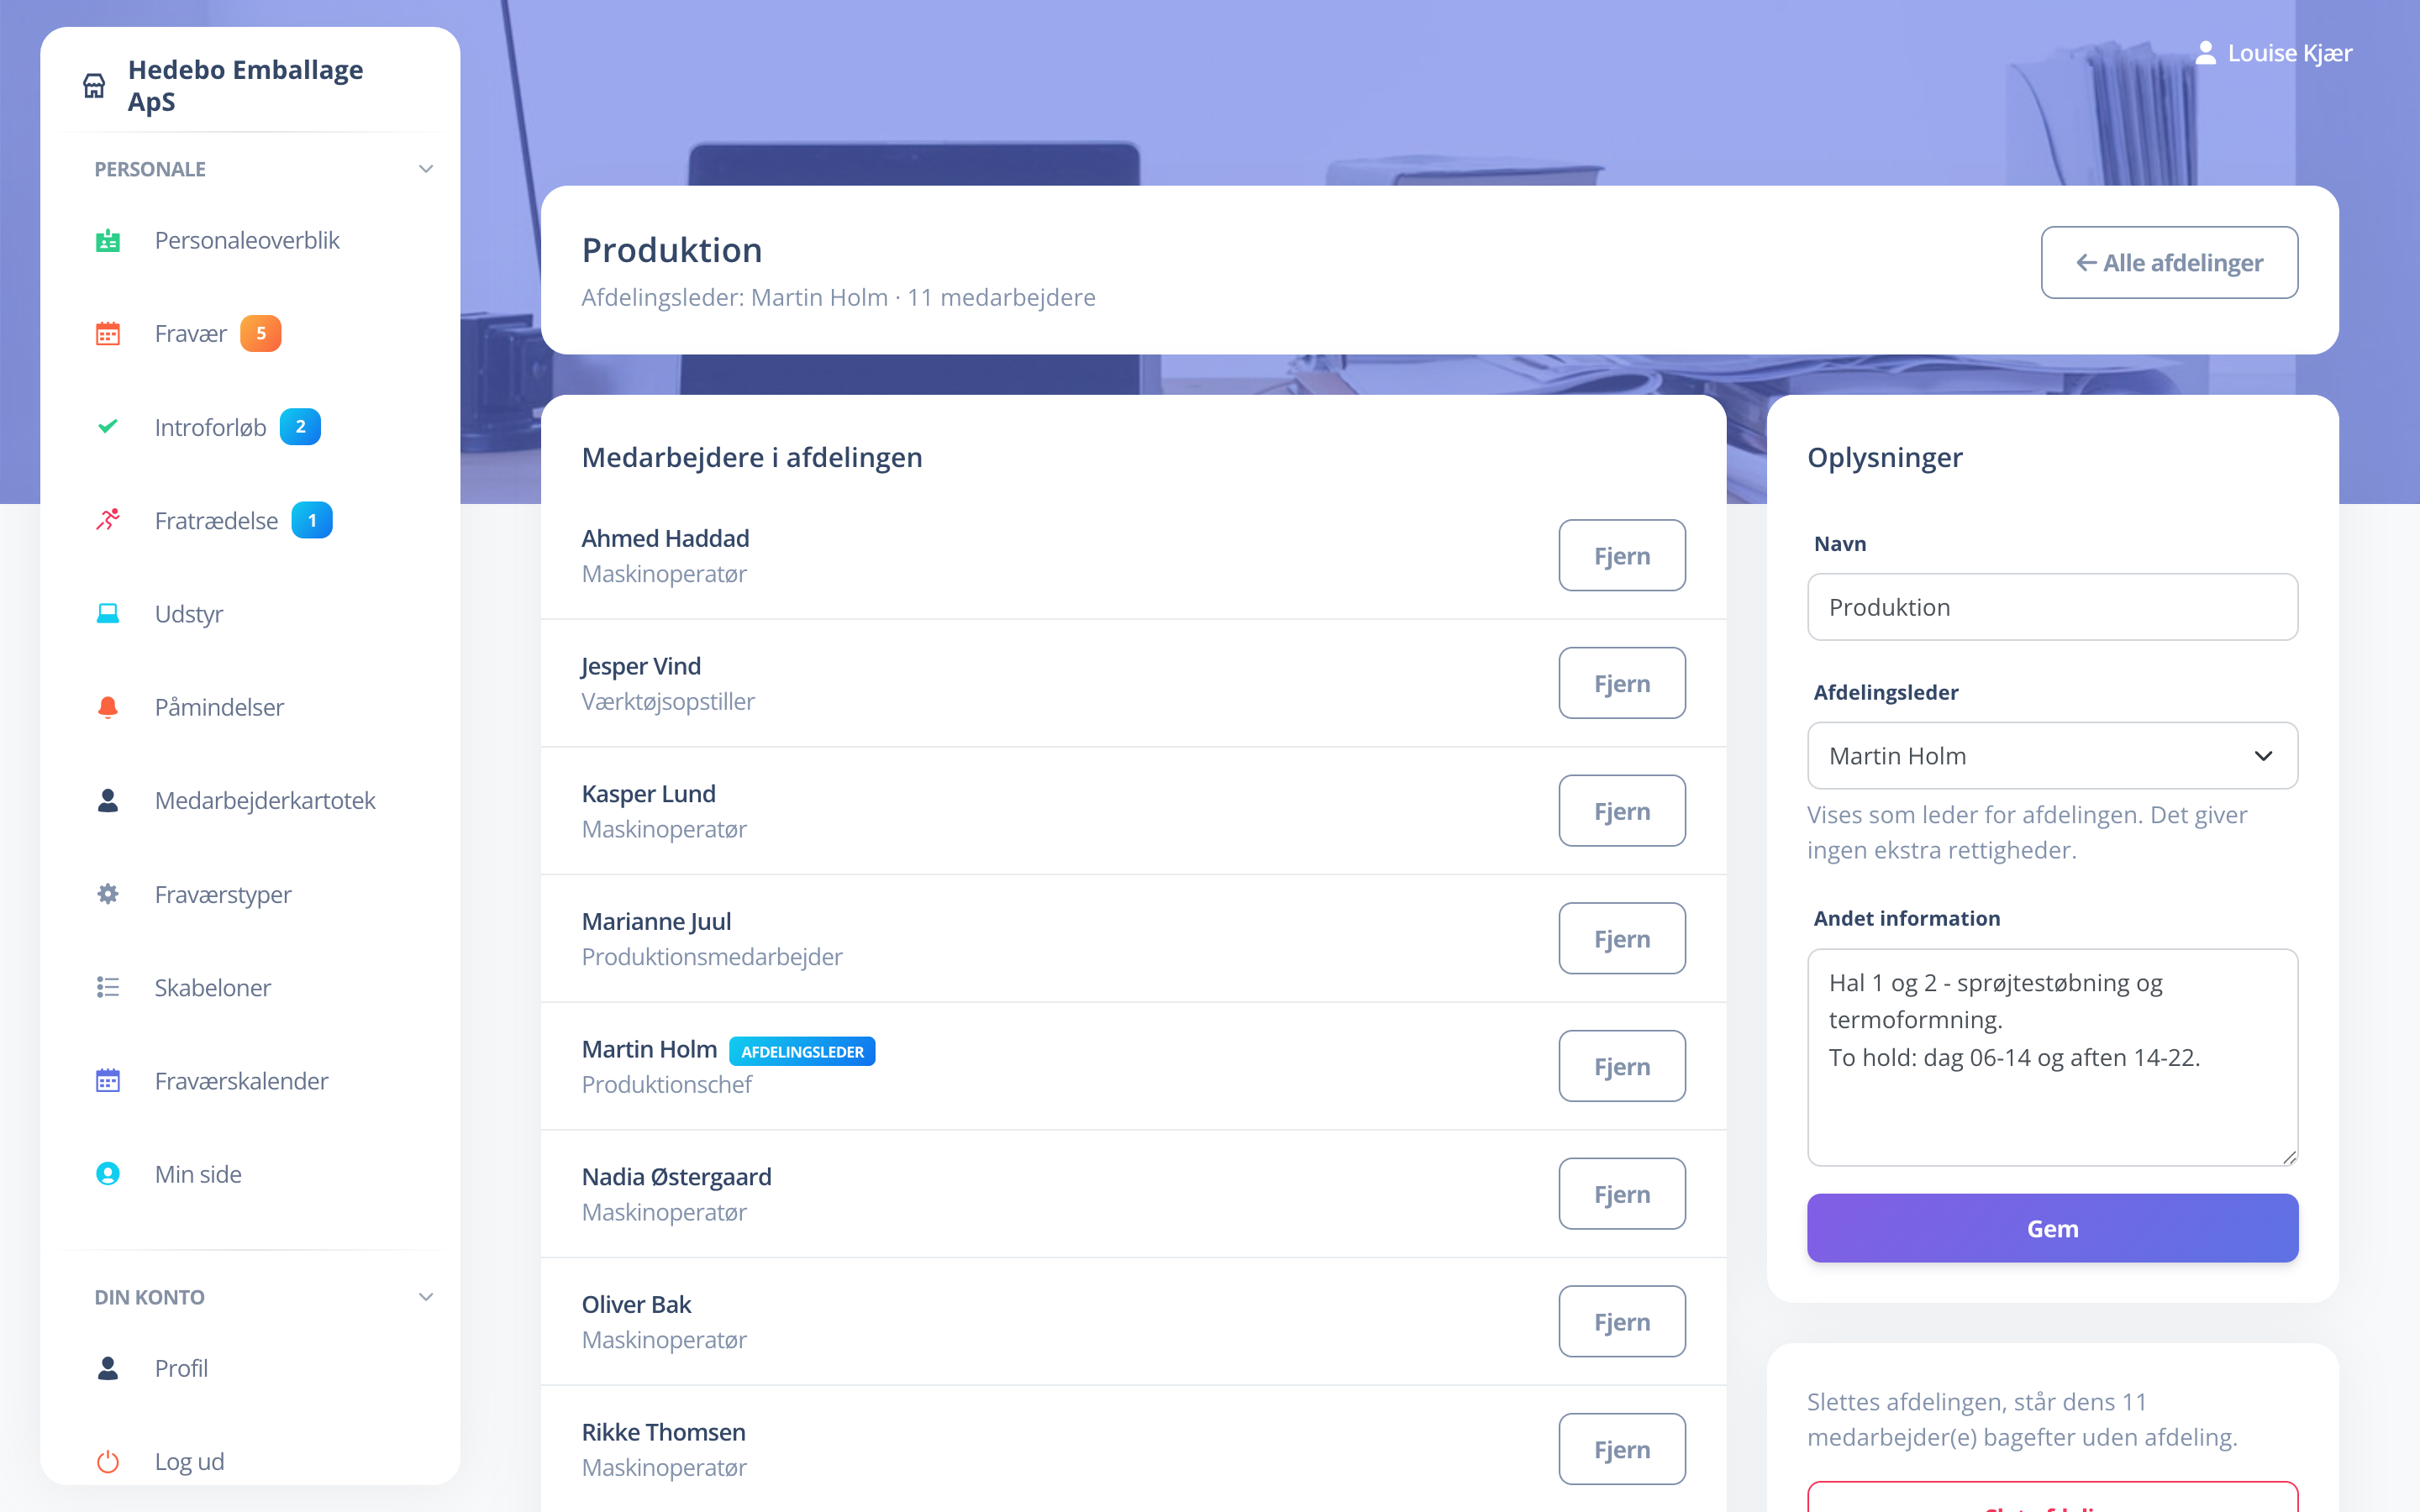The height and width of the screenshot is (1512, 2420).
Task: Click the Hedebo Emballage store icon
Action: coord(94,86)
